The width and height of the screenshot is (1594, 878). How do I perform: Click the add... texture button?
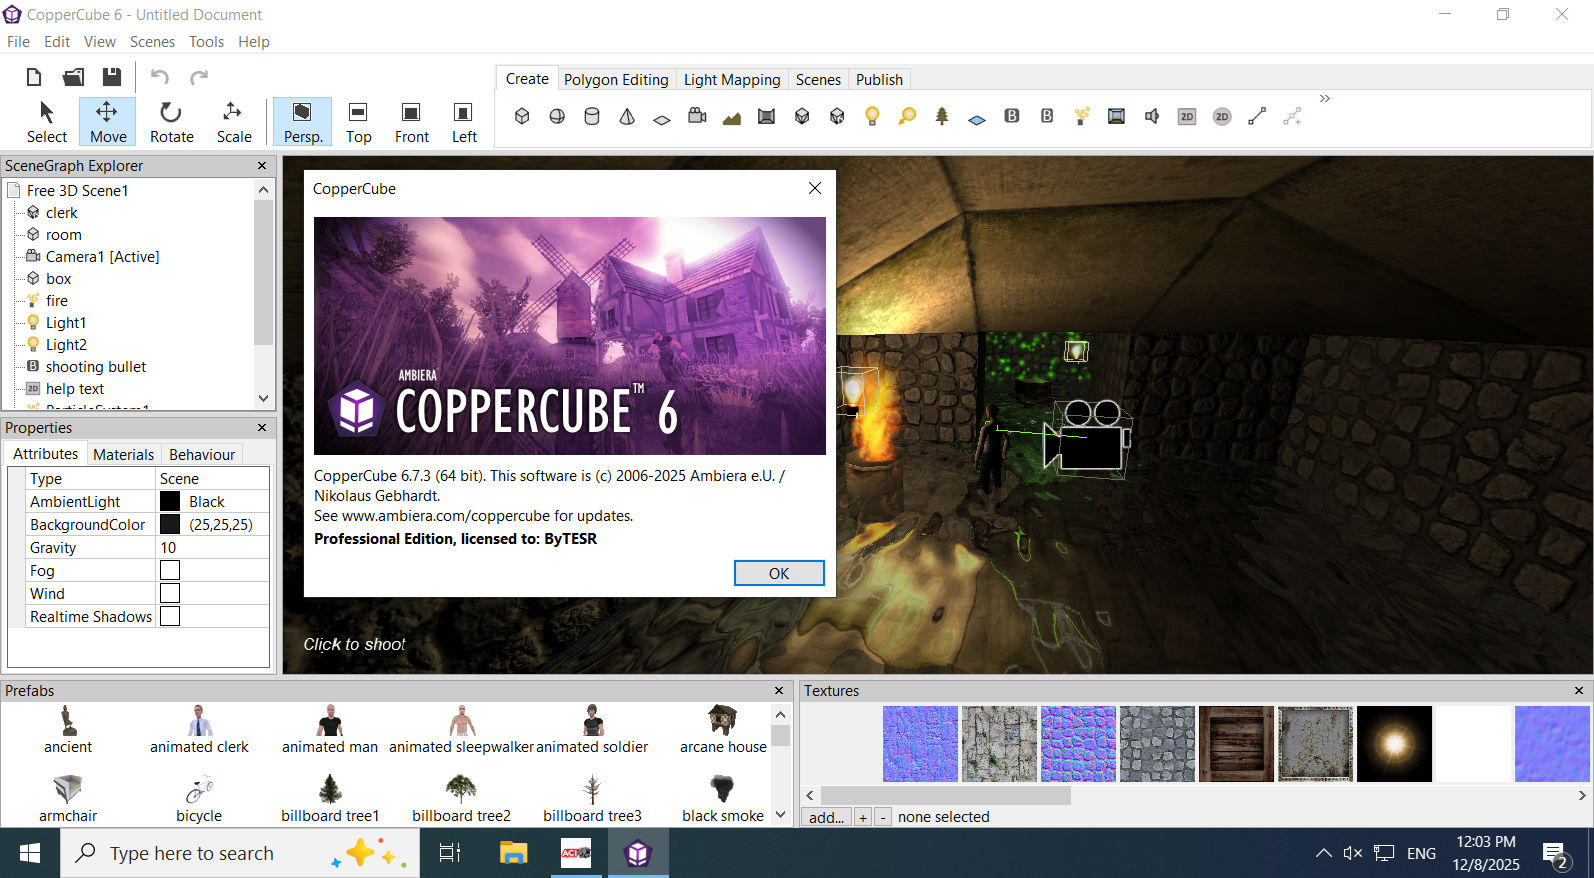(826, 817)
